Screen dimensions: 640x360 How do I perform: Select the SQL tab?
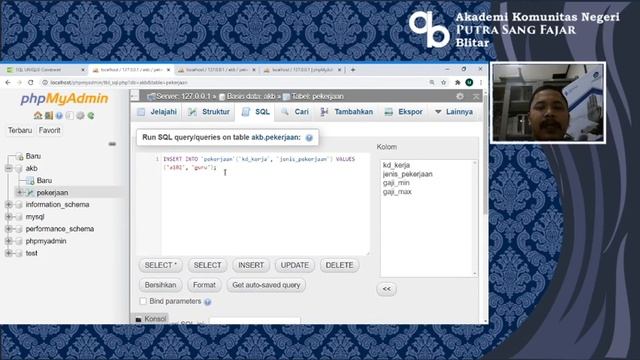[256, 112]
